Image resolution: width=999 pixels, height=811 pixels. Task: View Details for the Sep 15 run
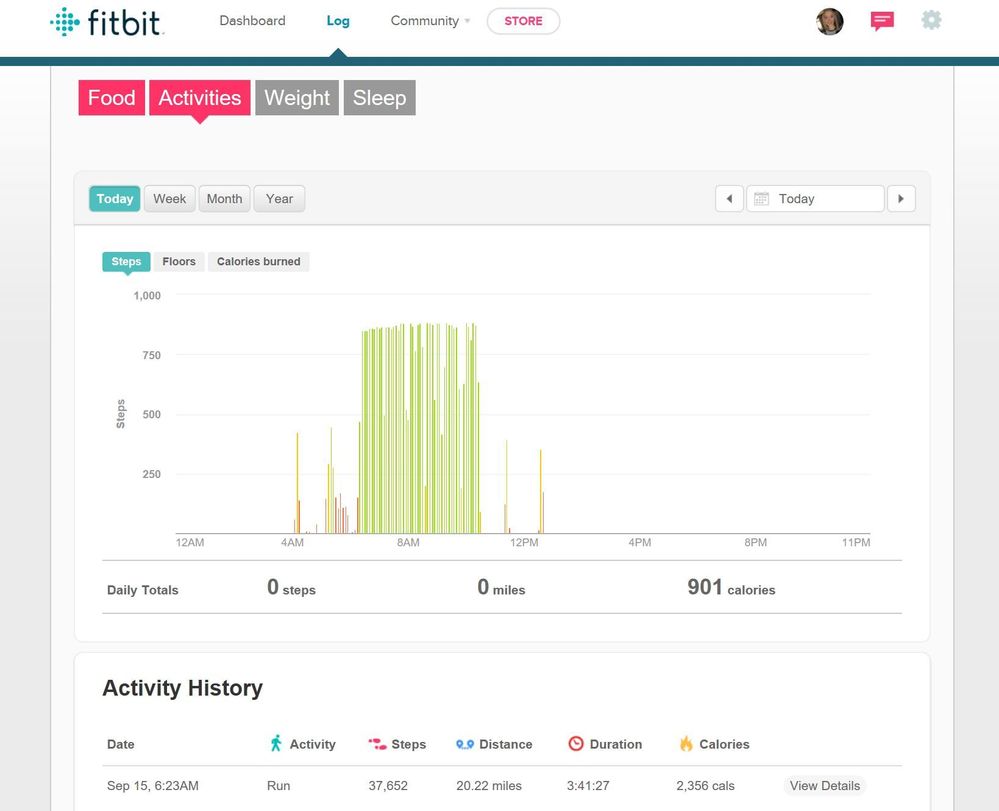824,786
